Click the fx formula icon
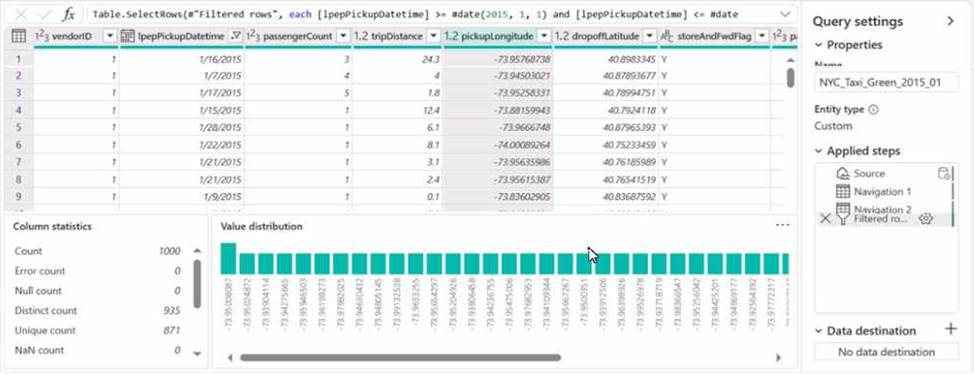 (x=69, y=14)
